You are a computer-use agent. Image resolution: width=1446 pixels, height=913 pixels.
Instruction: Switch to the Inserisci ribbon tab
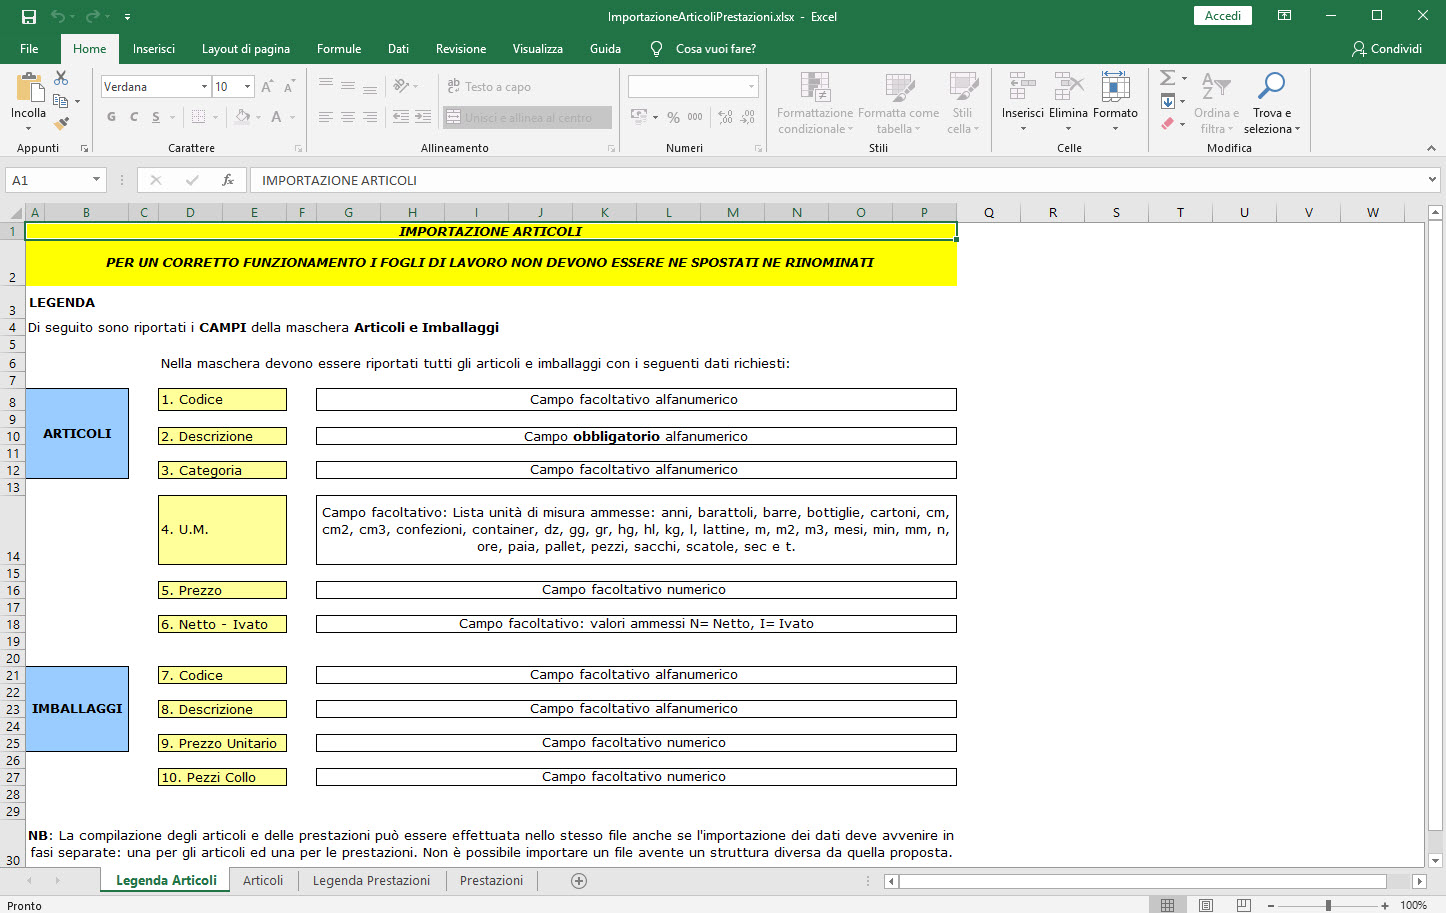154,48
